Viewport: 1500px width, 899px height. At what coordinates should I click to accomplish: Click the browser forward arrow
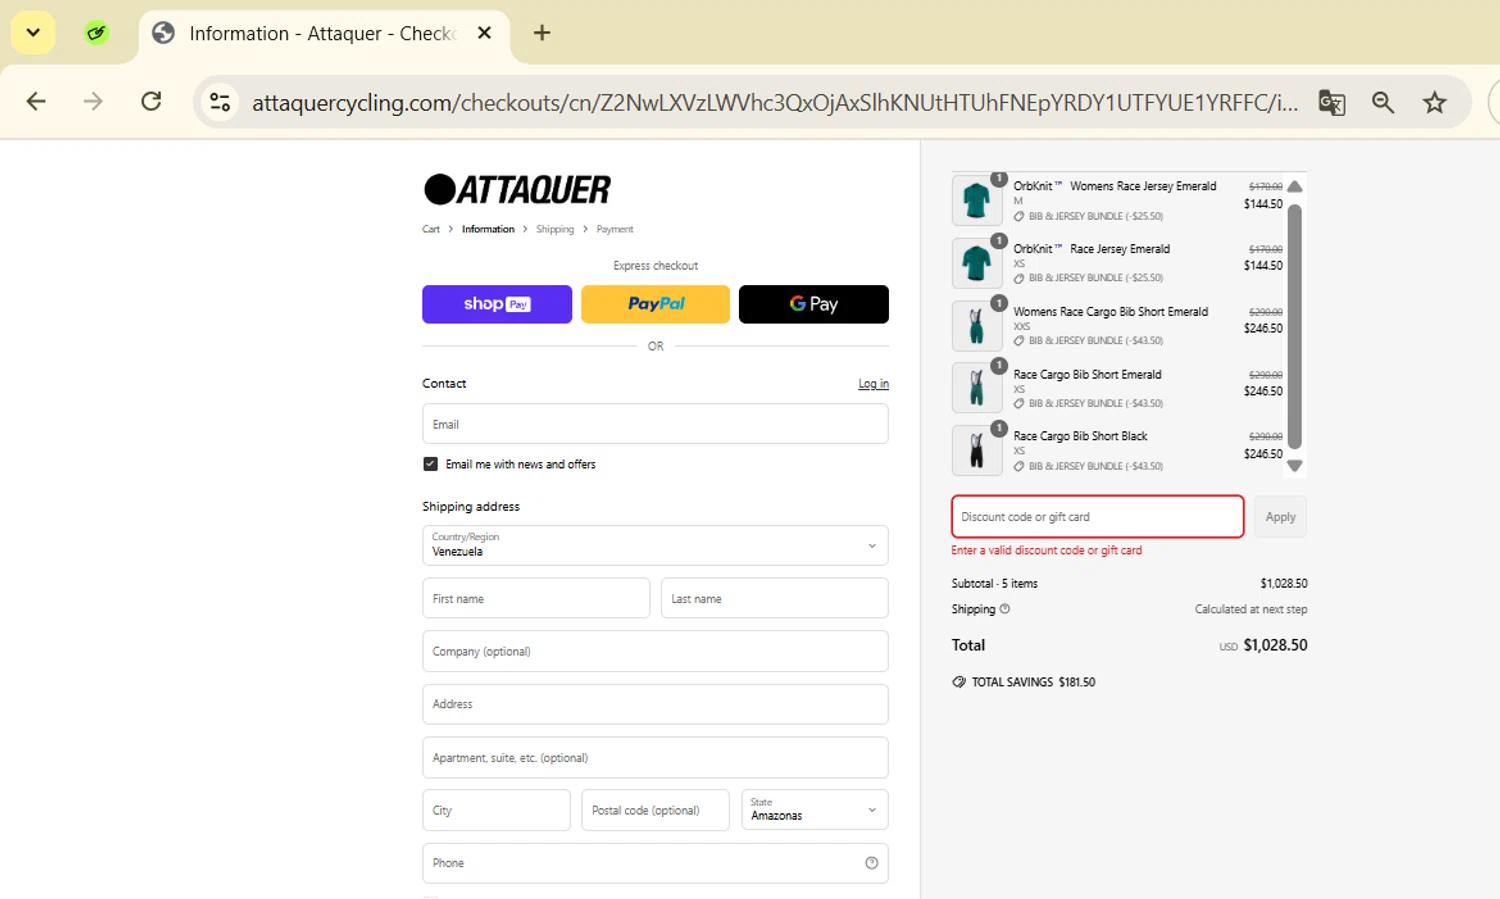coord(93,101)
